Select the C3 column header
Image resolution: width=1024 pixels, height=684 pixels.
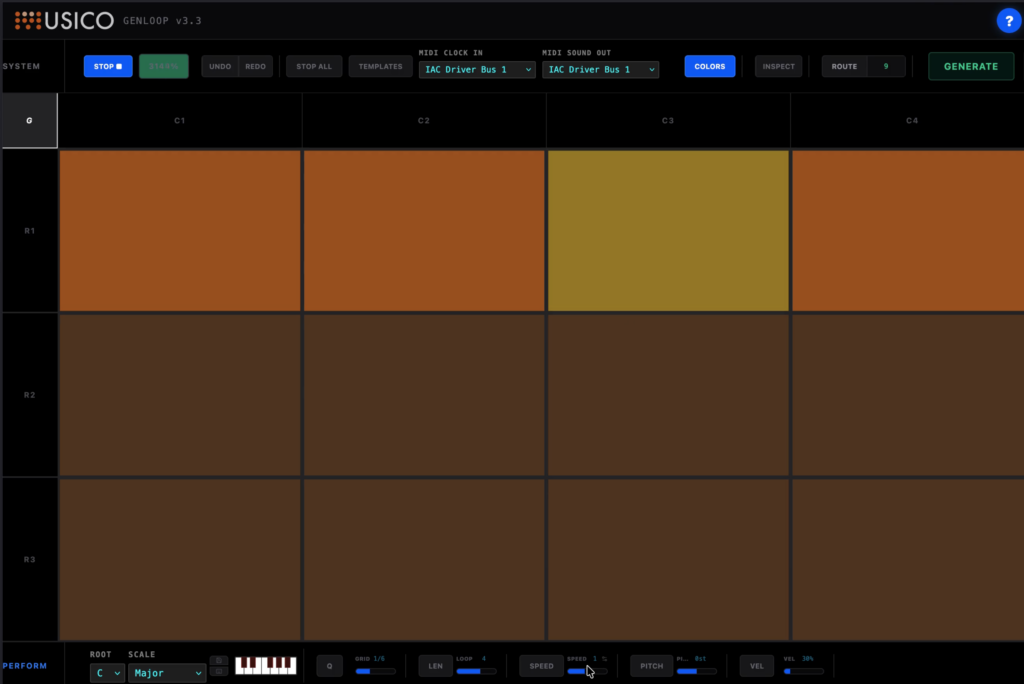click(x=668, y=121)
